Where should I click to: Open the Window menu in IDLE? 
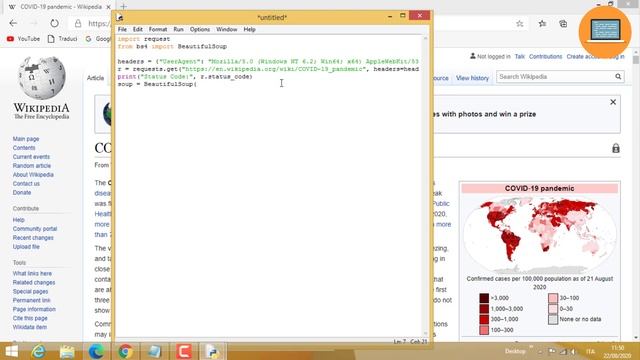pyautogui.click(x=227, y=29)
